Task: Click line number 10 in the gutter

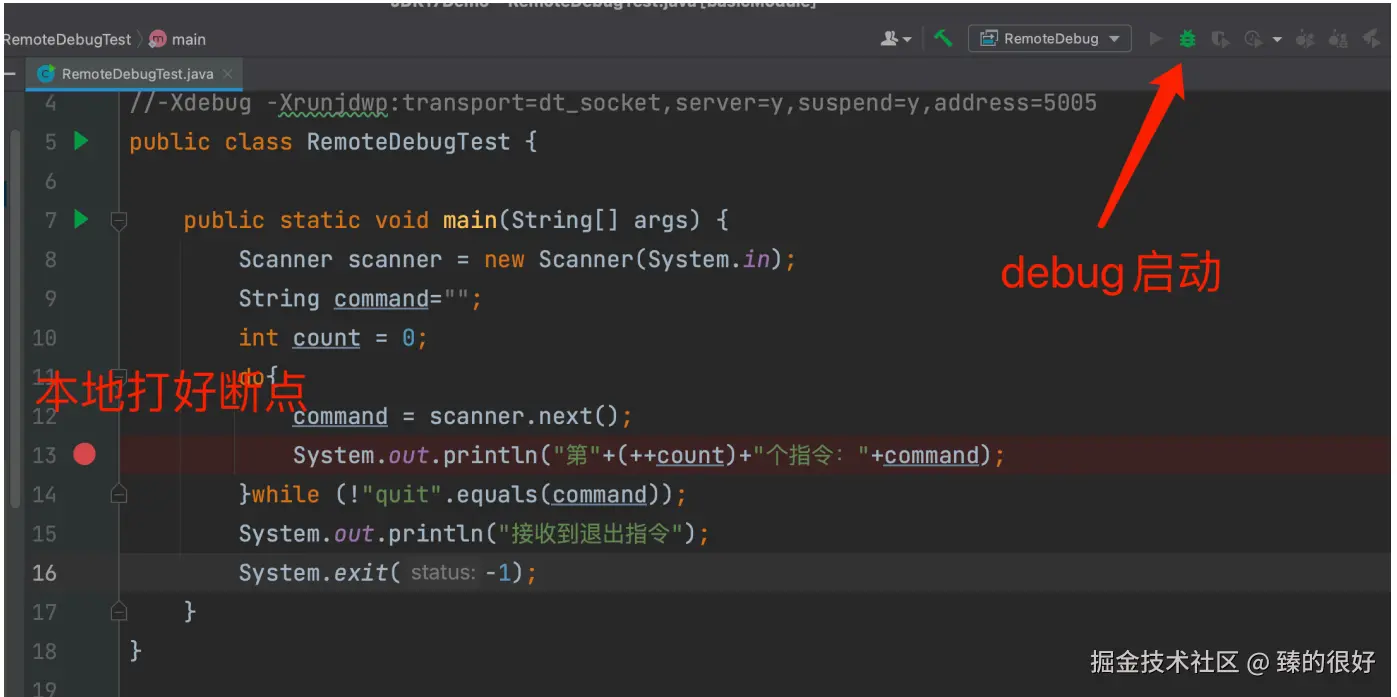Action: pyautogui.click(x=45, y=337)
